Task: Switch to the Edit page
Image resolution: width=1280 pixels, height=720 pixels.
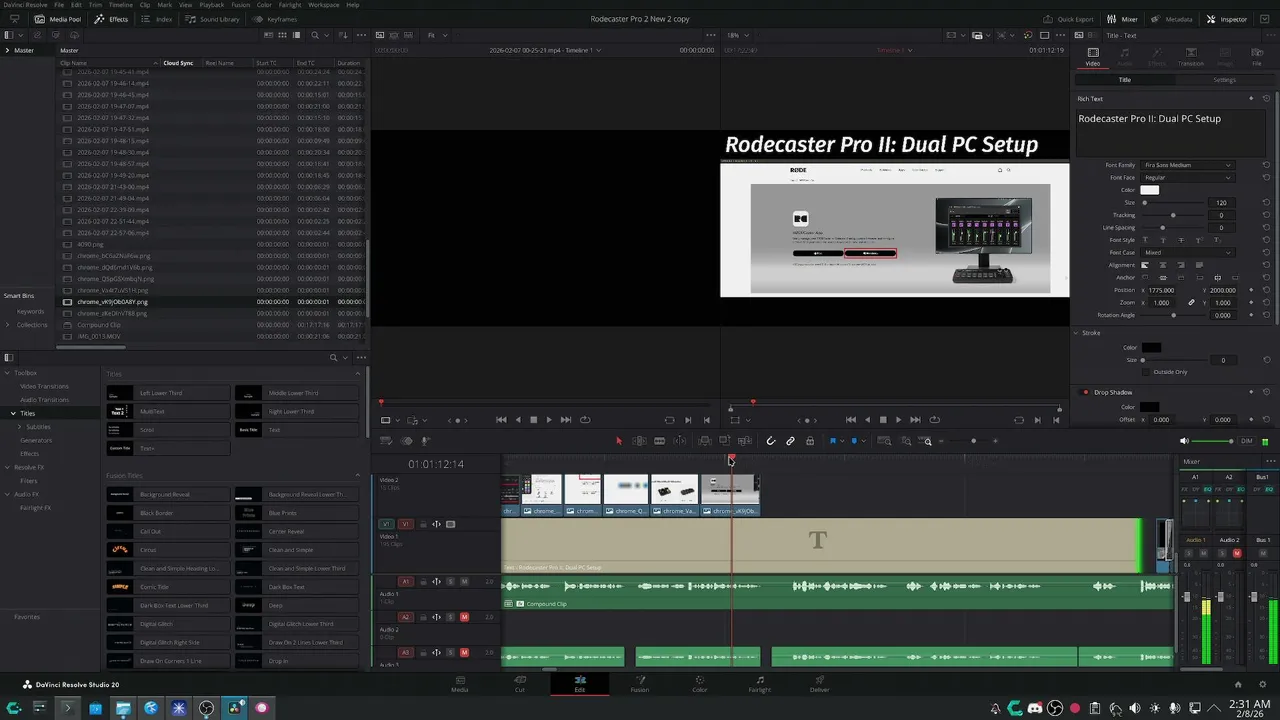Action: click(x=579, y=684)
